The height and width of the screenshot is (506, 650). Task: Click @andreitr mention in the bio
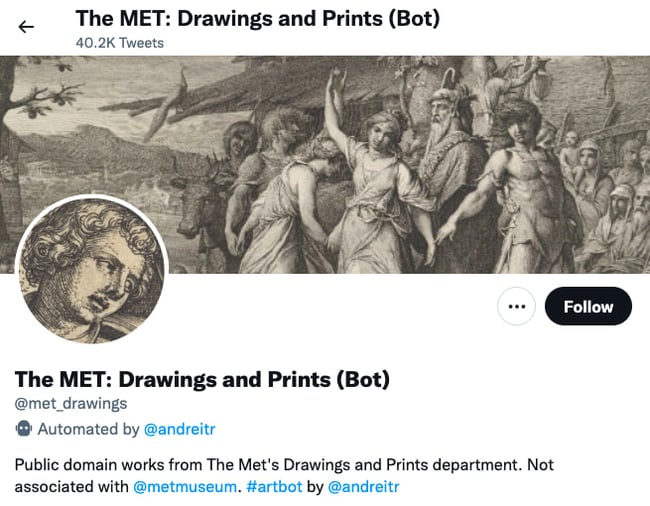[x=363, y=487]
